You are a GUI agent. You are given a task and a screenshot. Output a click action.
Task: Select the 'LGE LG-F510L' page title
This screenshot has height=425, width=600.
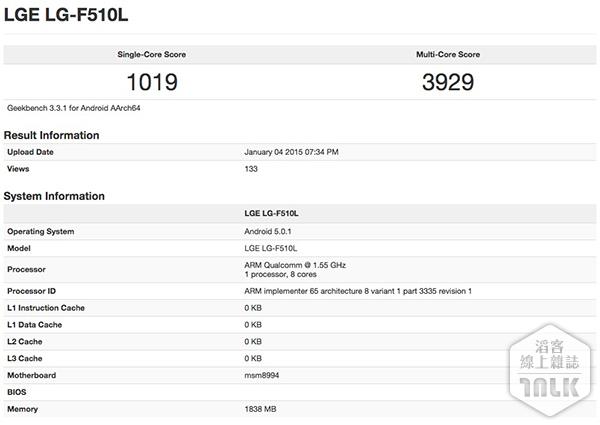click(x=66, y=15)
